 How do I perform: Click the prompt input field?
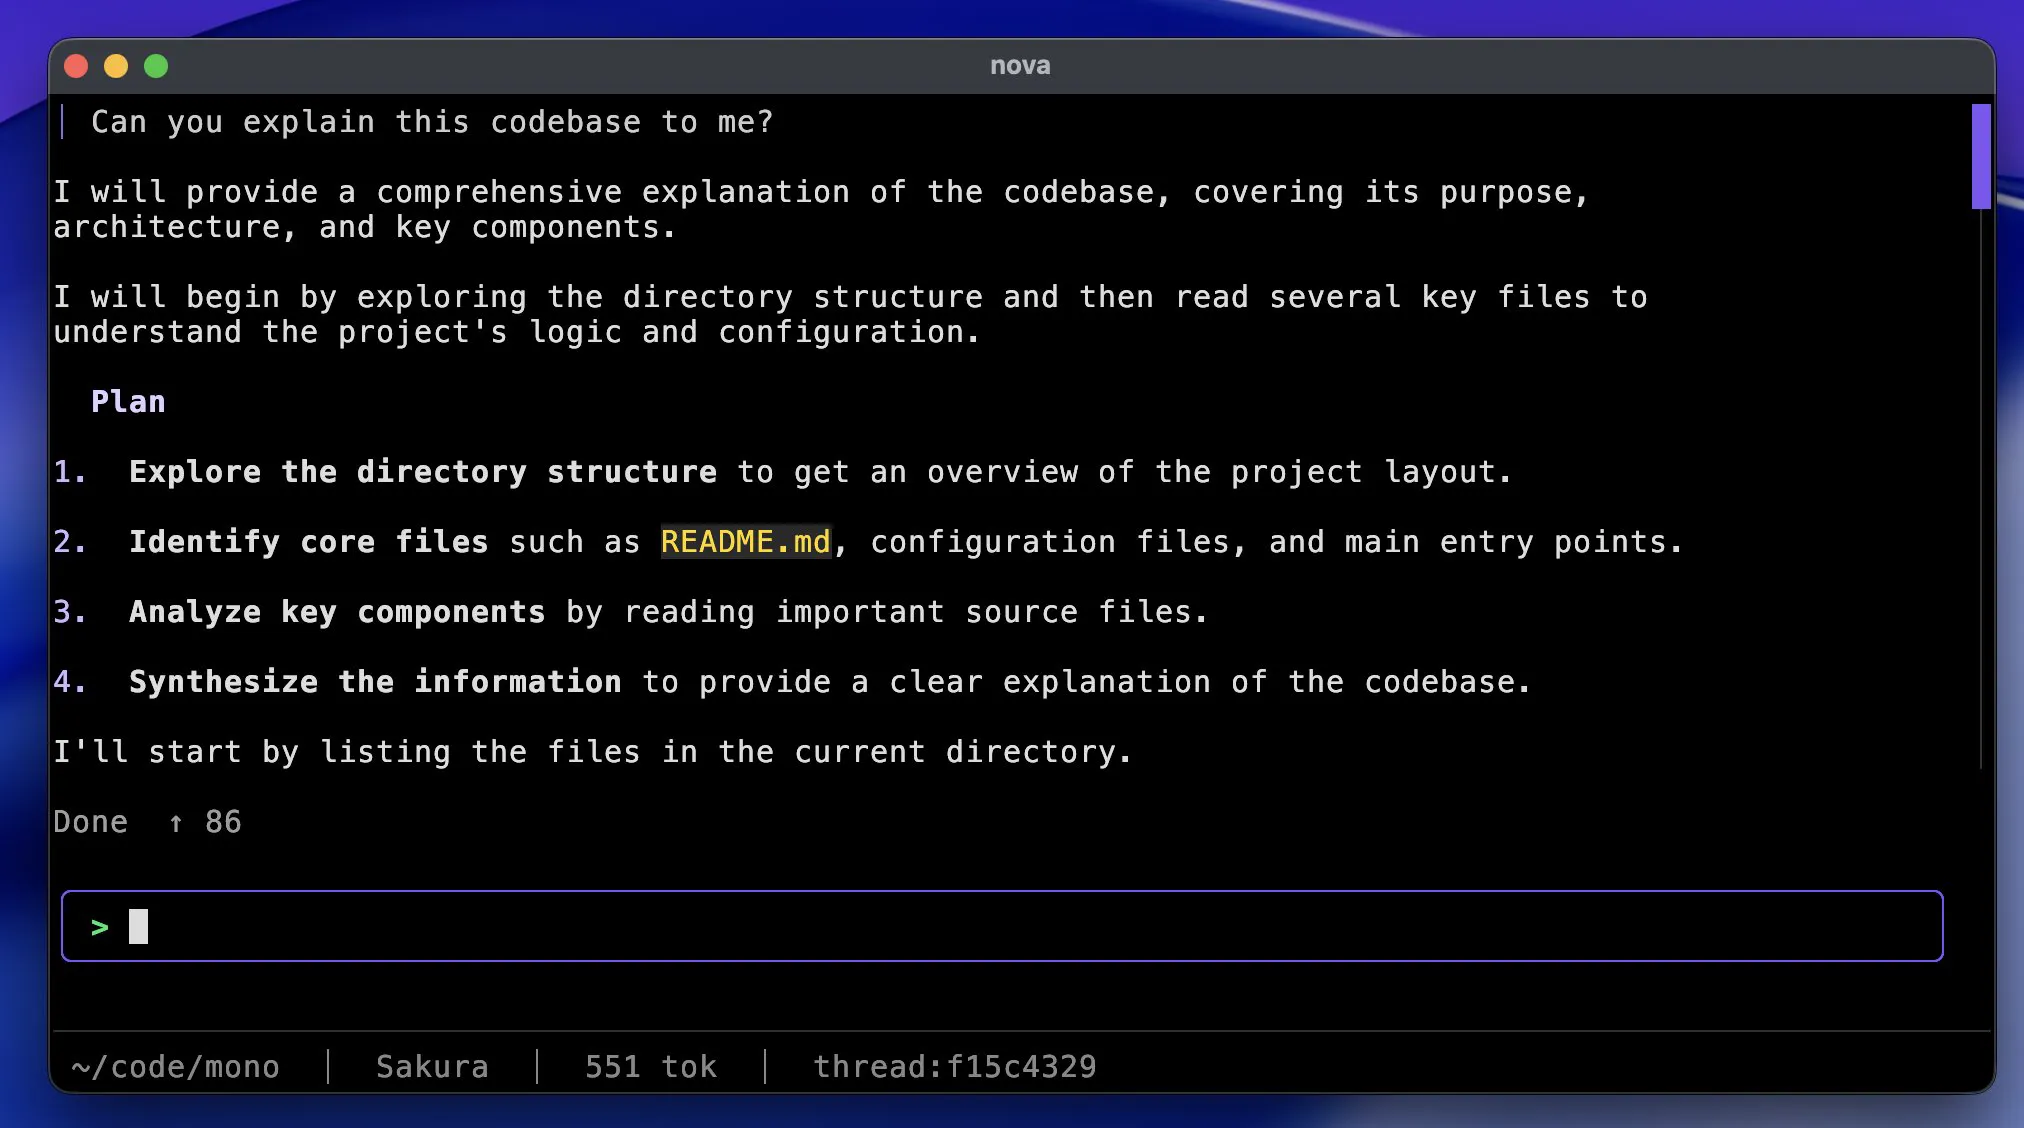pos(1002,926)
